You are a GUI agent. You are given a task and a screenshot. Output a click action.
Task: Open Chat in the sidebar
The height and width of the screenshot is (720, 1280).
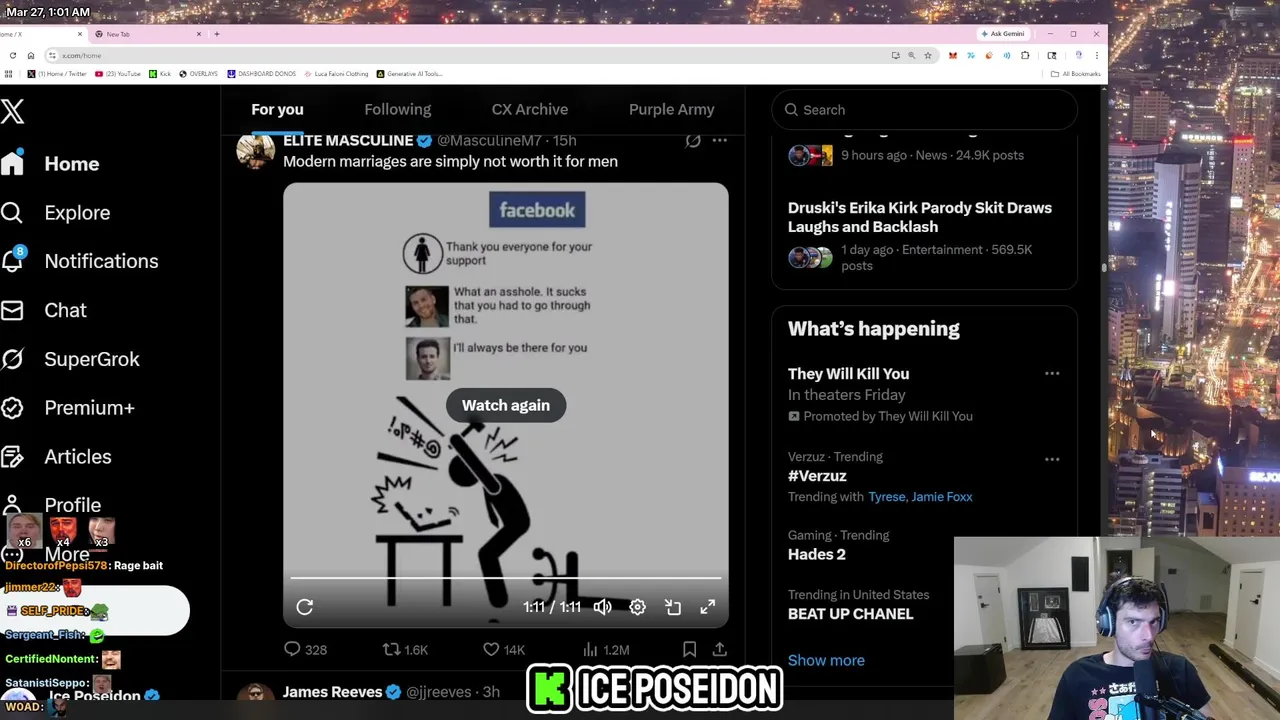click(x=65, y=310)
